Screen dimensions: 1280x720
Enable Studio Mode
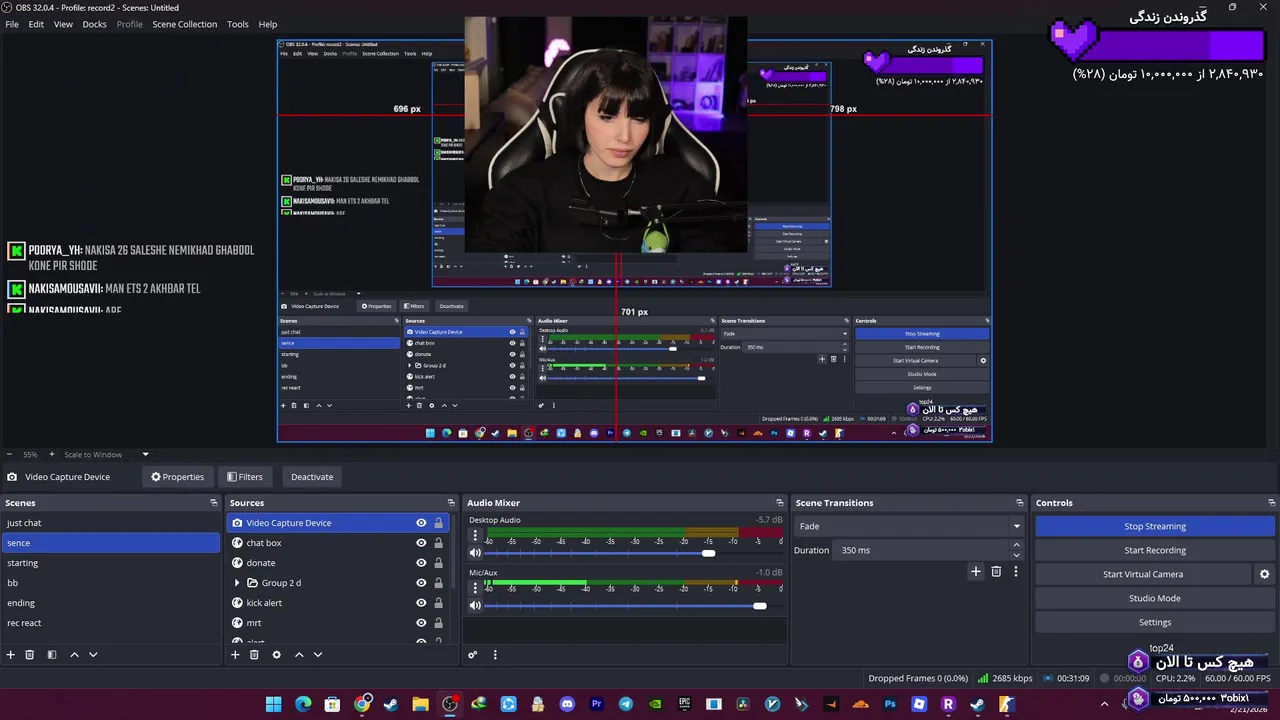1155,598
